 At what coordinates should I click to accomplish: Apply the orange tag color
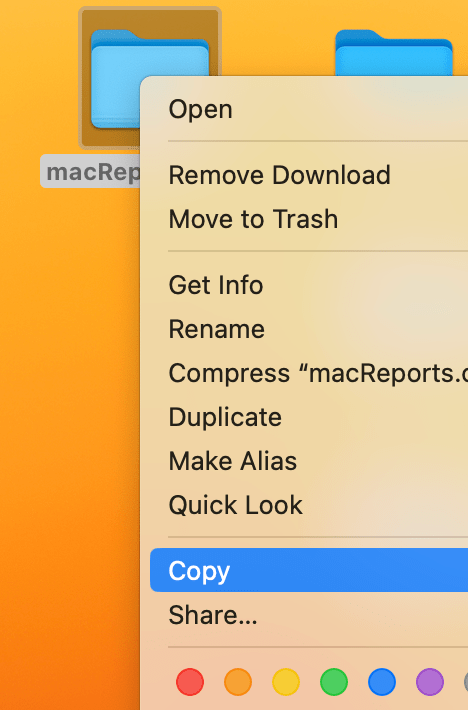point(238,681)
